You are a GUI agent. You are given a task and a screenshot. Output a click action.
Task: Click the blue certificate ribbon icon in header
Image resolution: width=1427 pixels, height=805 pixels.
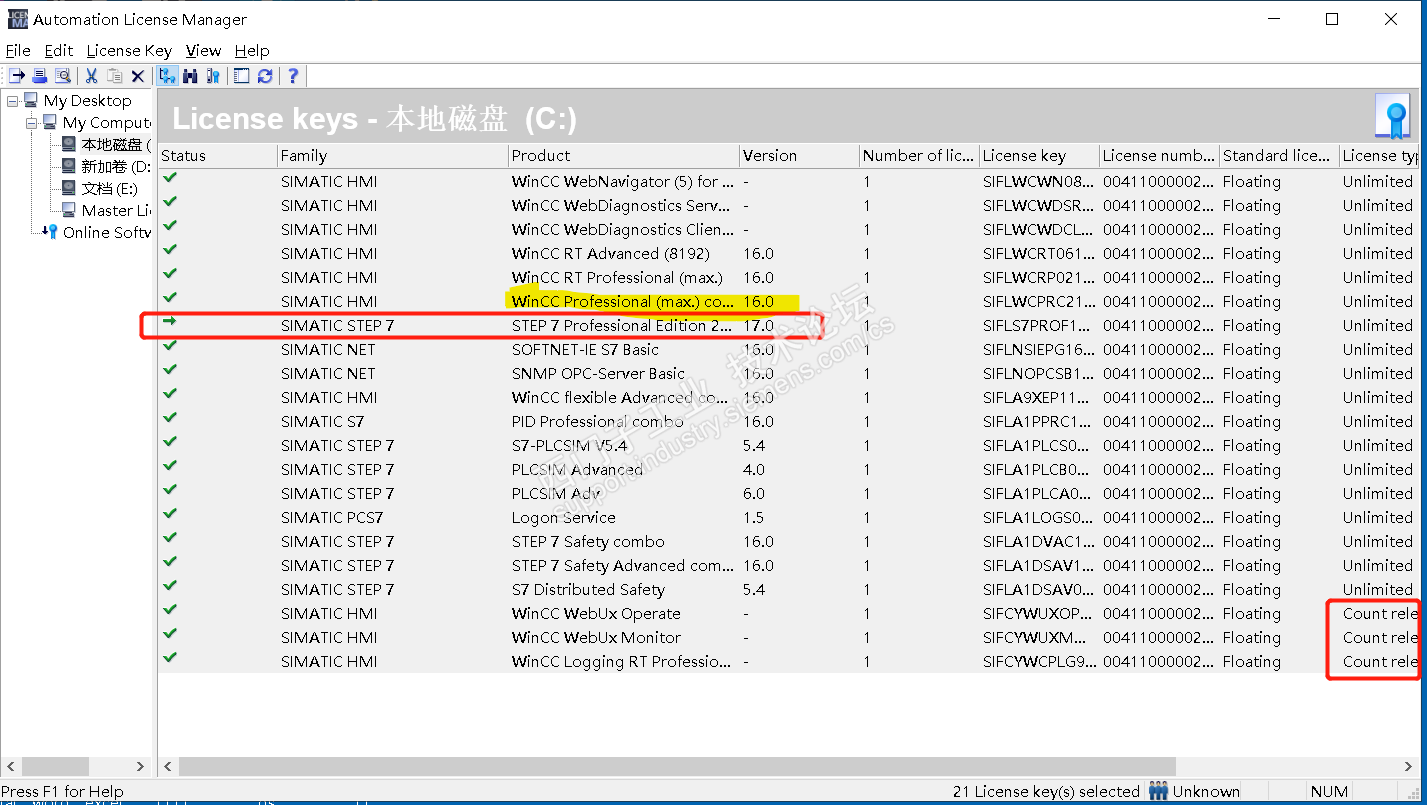1393,119
